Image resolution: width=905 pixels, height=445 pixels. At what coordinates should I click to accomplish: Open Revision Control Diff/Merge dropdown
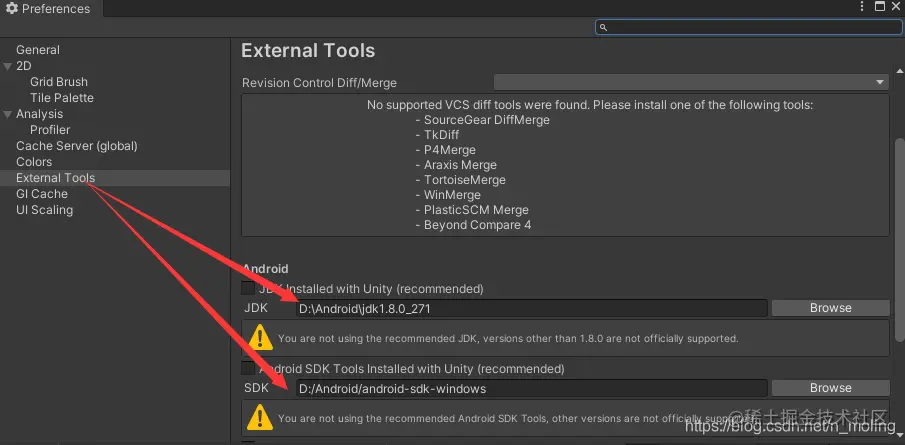coord(691,83)
